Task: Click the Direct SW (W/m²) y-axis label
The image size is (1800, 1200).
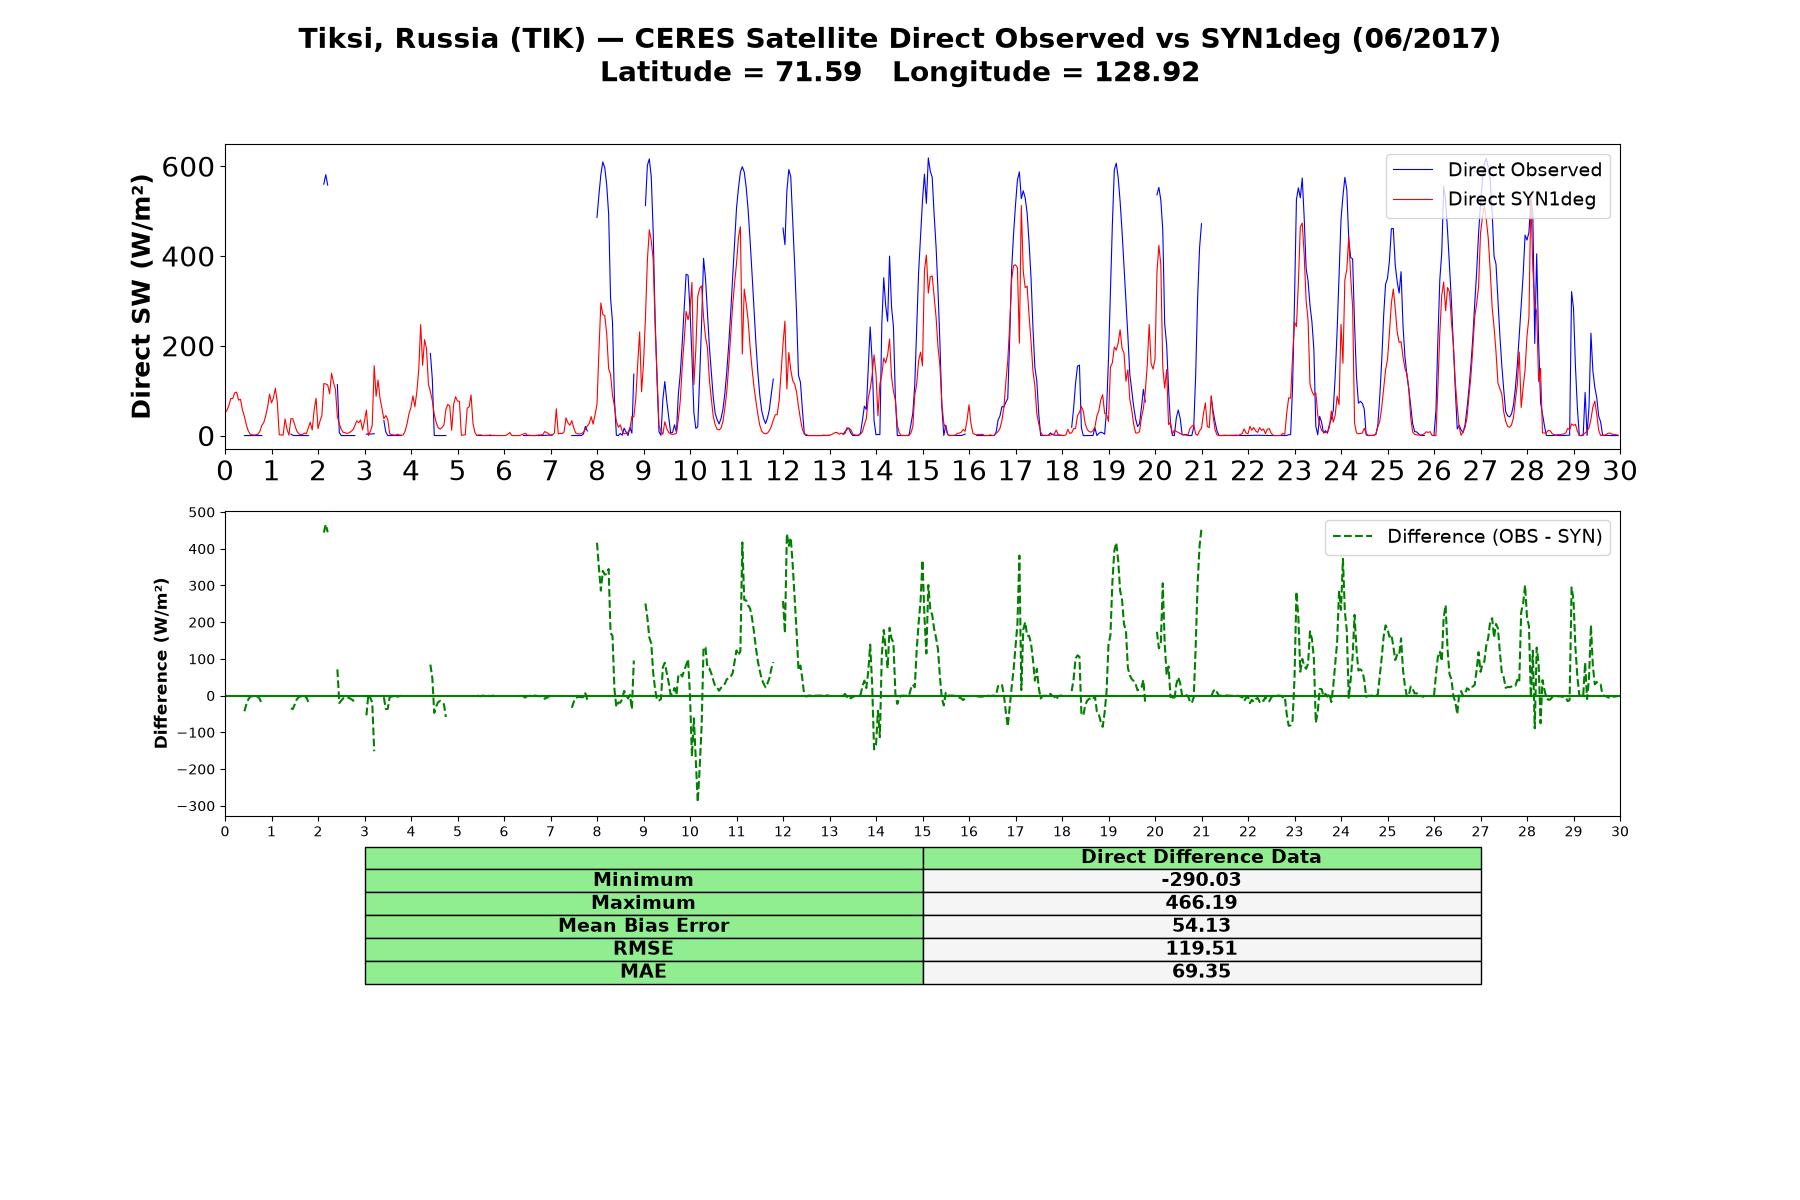Action: point(142,297)
